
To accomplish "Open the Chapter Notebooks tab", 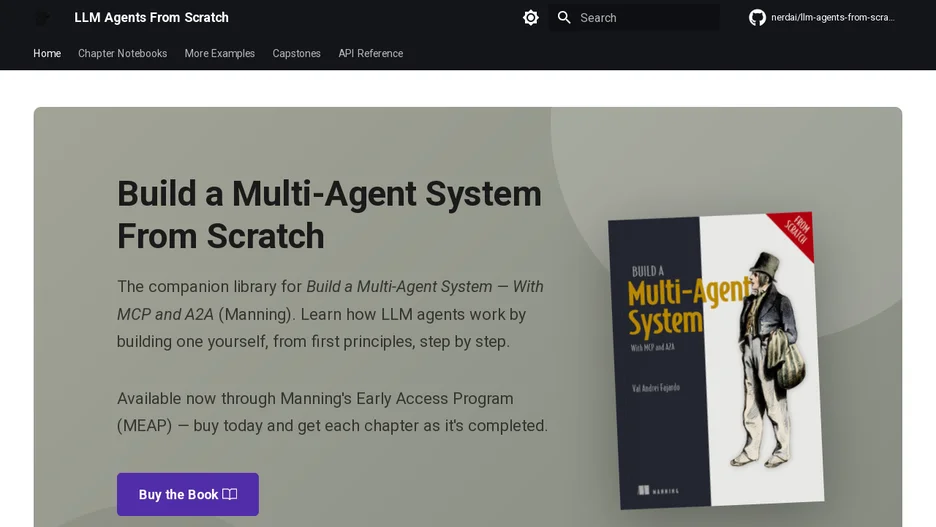I will 122,54.
